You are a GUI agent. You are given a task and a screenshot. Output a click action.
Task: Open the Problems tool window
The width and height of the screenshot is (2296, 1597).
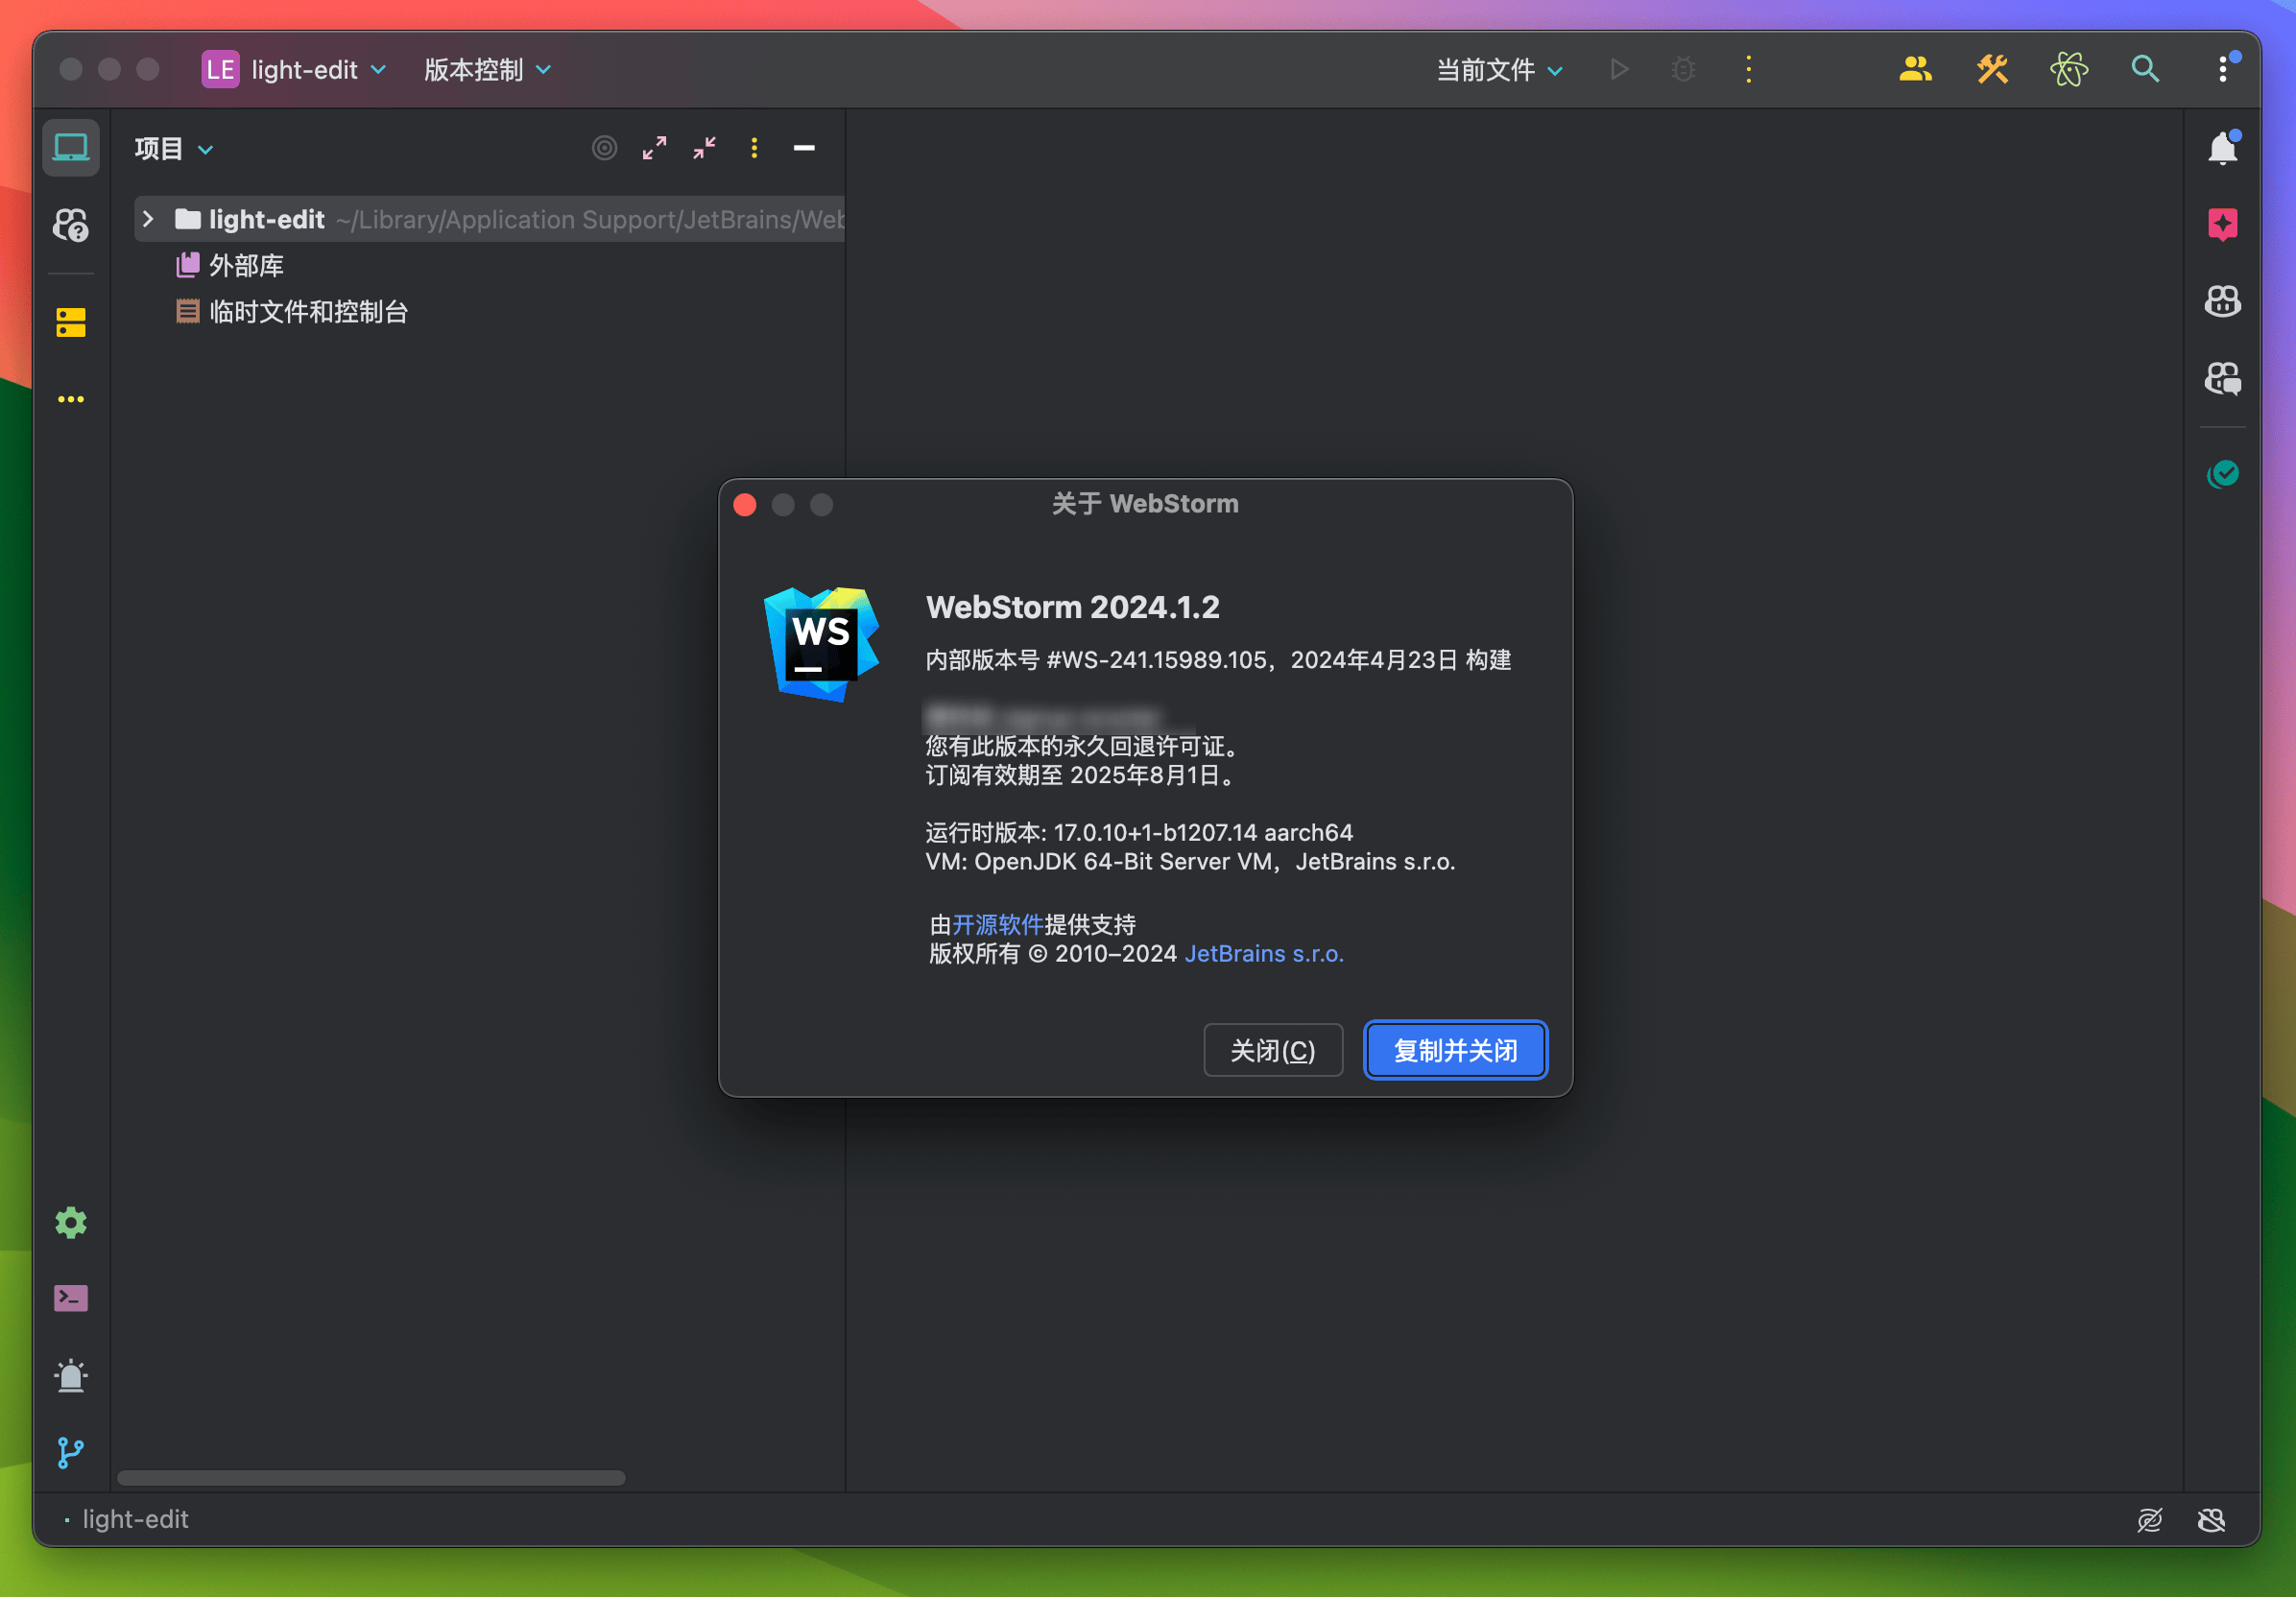coord(70,1375)
